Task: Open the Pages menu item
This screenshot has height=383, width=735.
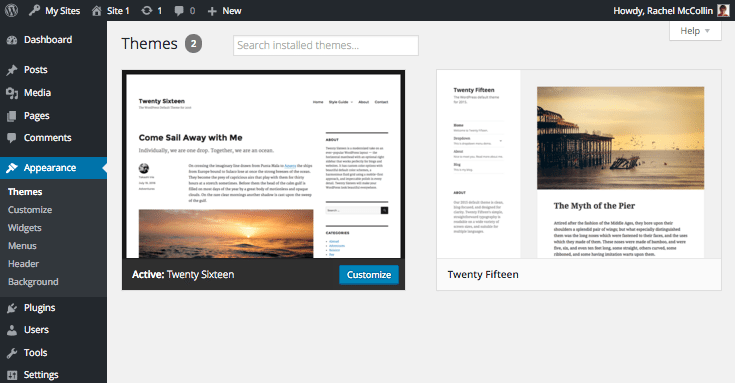Action: 37,116
